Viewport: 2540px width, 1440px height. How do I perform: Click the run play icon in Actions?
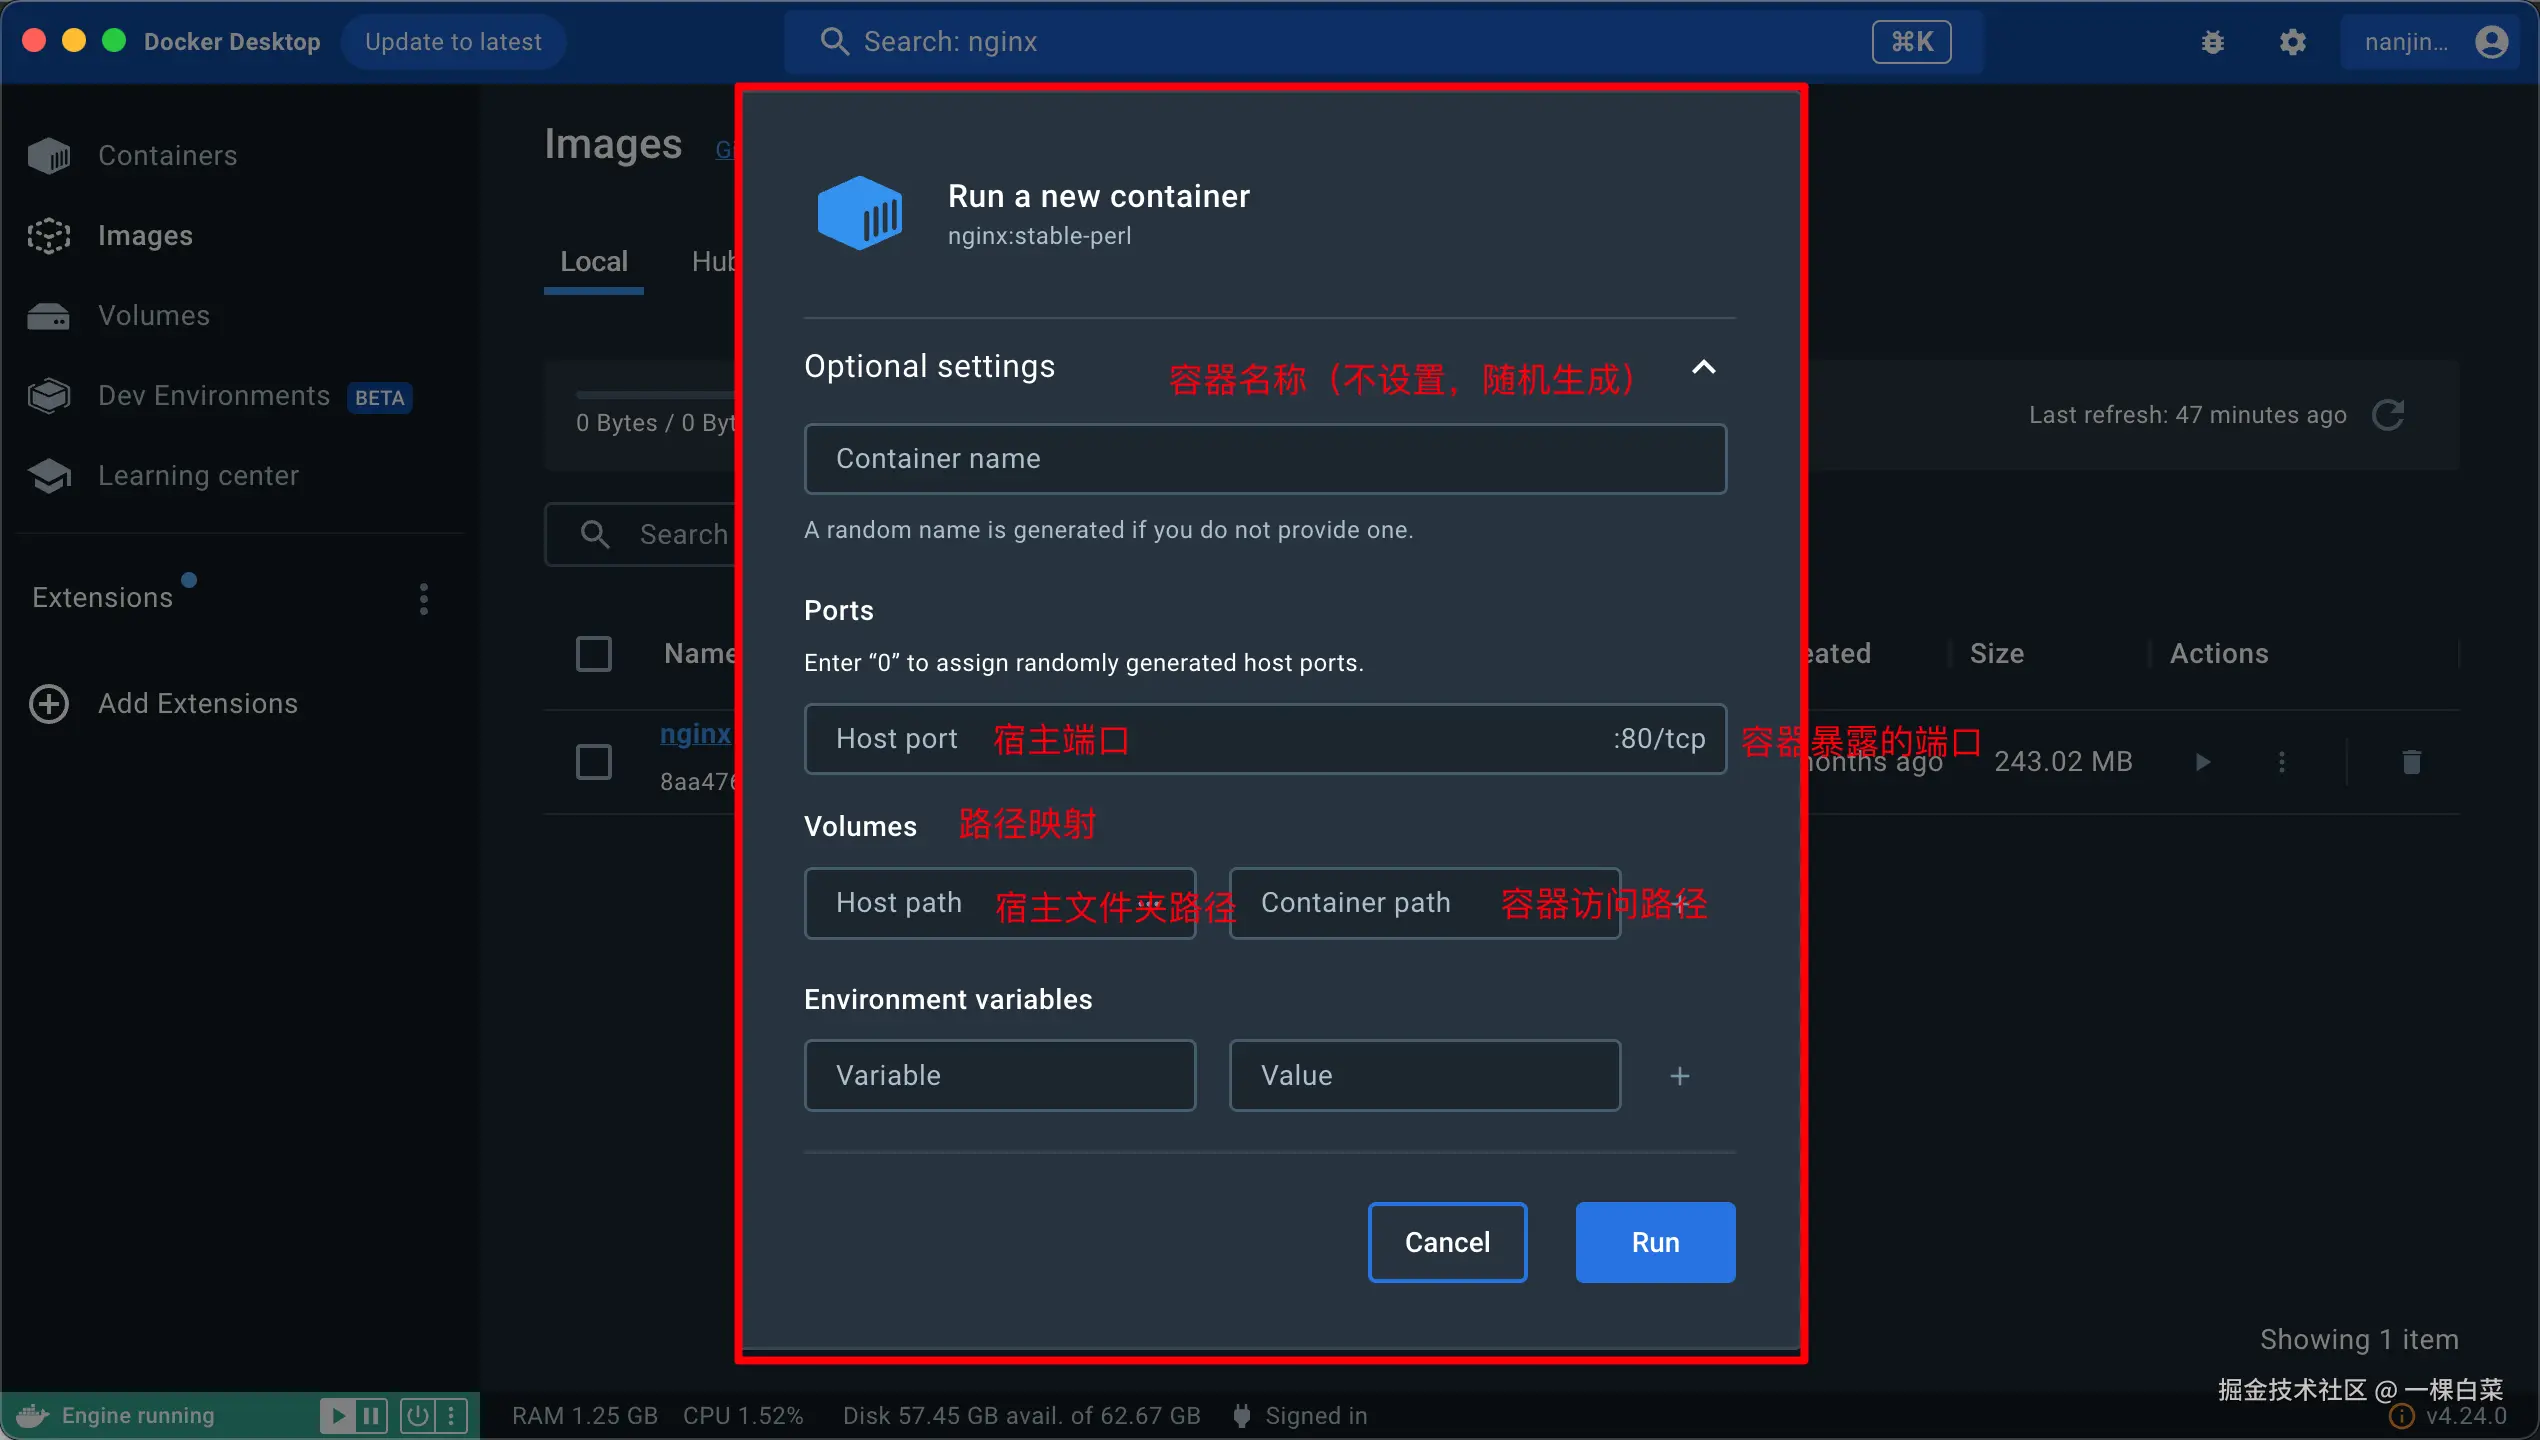(2202, 762)
